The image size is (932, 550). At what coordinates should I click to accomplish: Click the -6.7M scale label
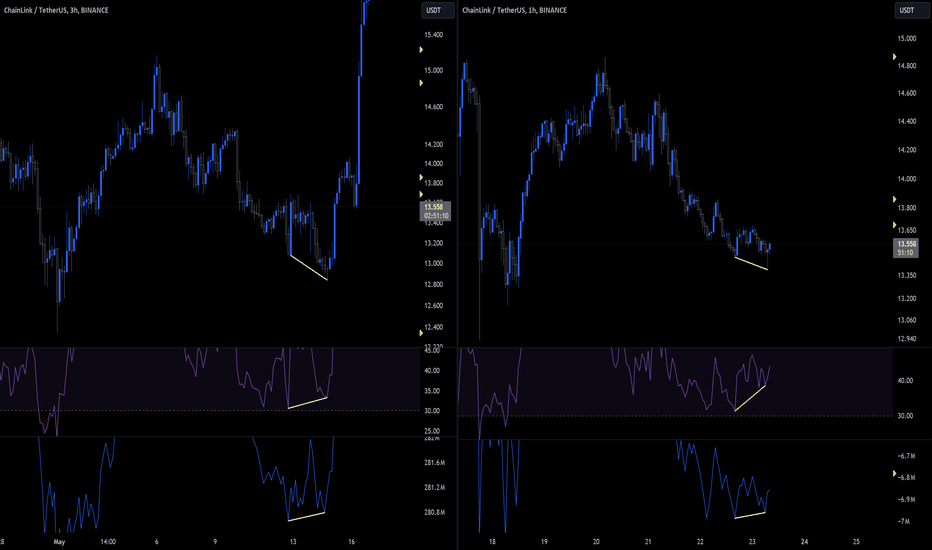[906, 456]
